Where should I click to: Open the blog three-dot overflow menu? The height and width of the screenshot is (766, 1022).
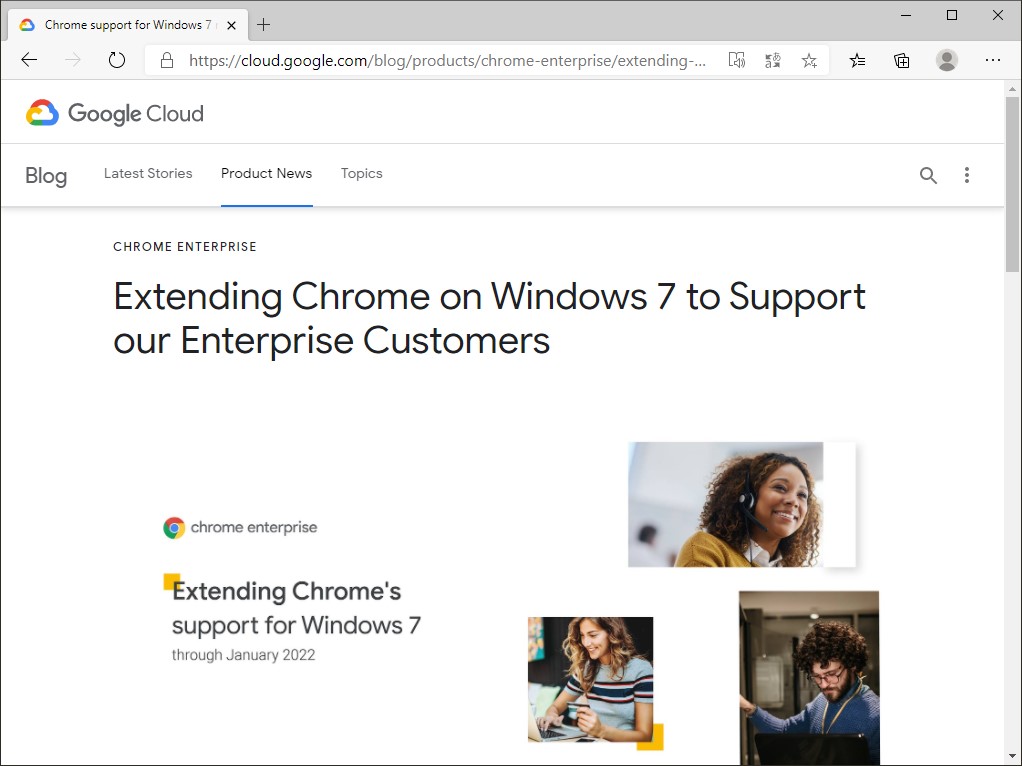coord(967,175)
